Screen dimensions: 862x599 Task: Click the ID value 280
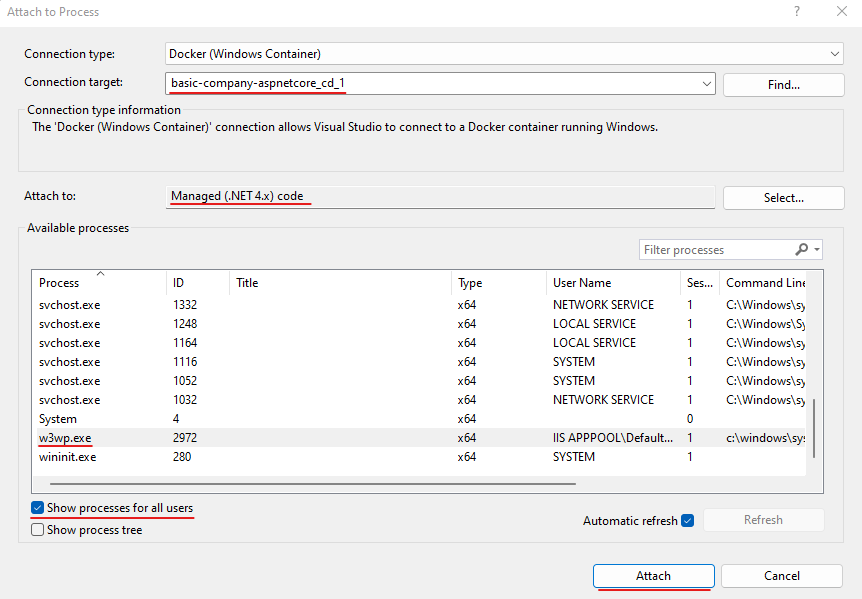pyautogui.click(x=182, y=457)
